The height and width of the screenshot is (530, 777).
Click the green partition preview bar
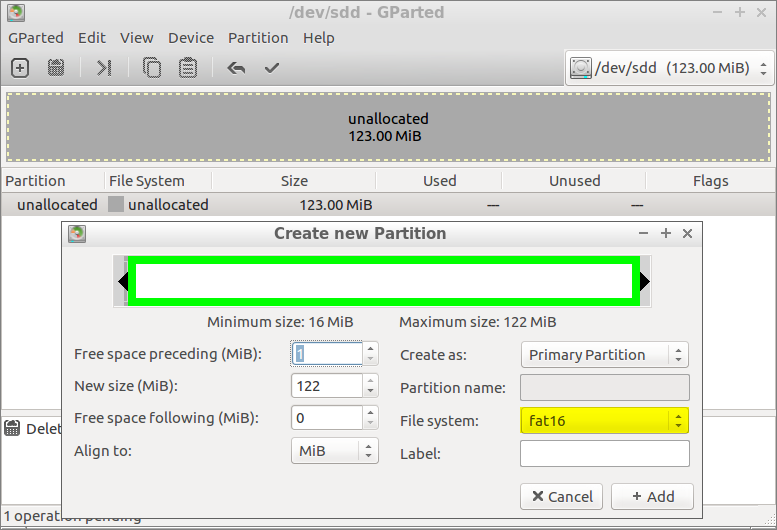point(384,281)
